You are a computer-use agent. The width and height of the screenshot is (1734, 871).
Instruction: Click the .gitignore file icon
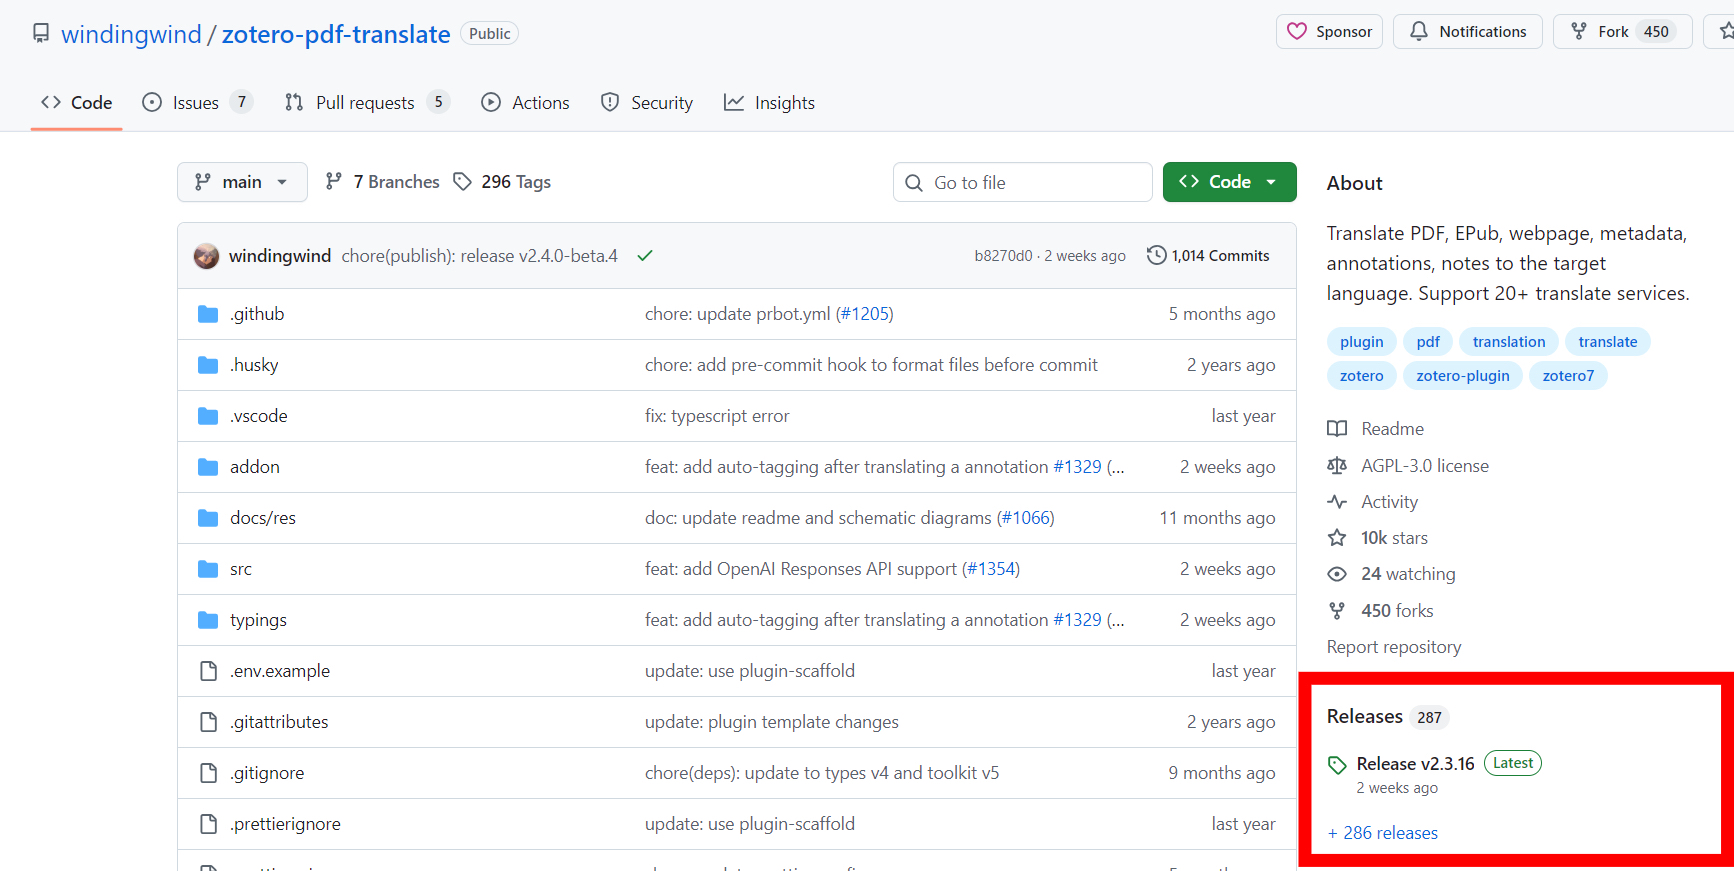coord(208,773)
